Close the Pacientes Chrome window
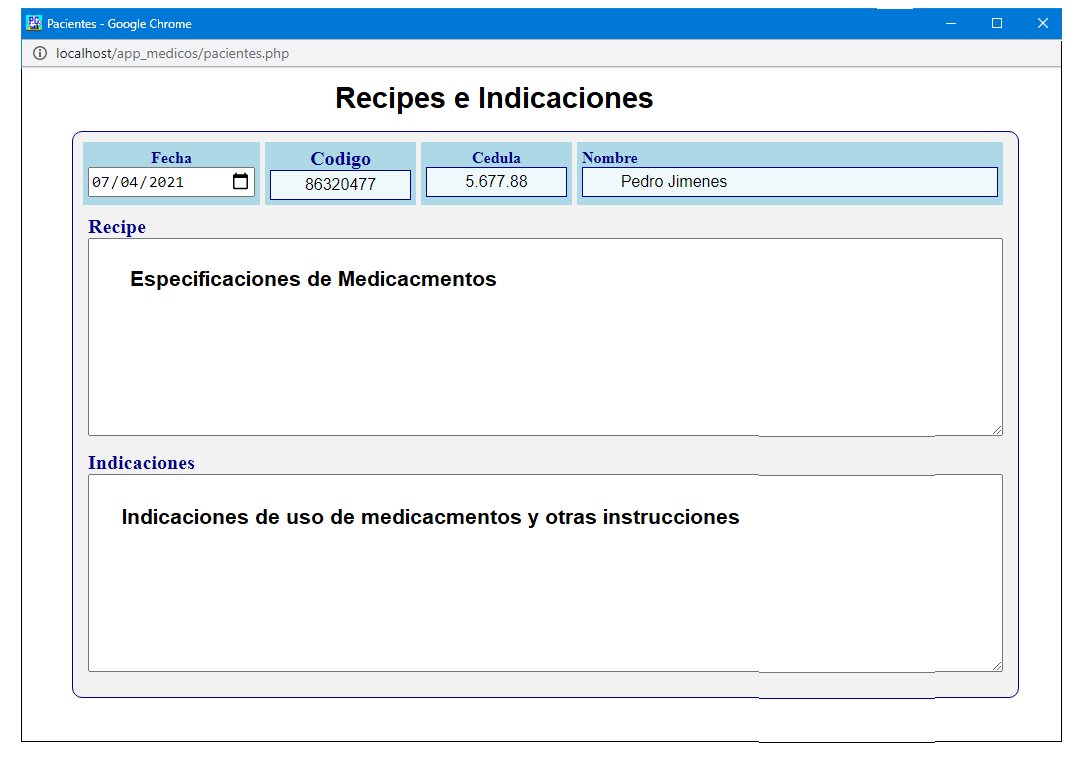 [1042, 23]
